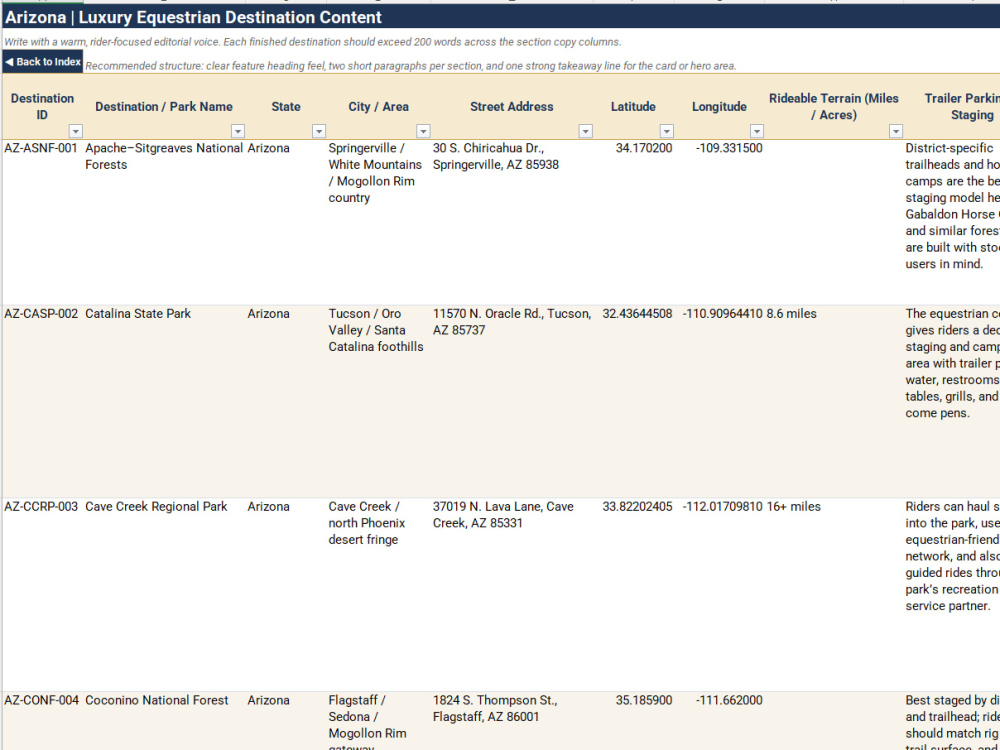Click the Back to Index button
1000x750 pixels.
[x=43, y=62]
